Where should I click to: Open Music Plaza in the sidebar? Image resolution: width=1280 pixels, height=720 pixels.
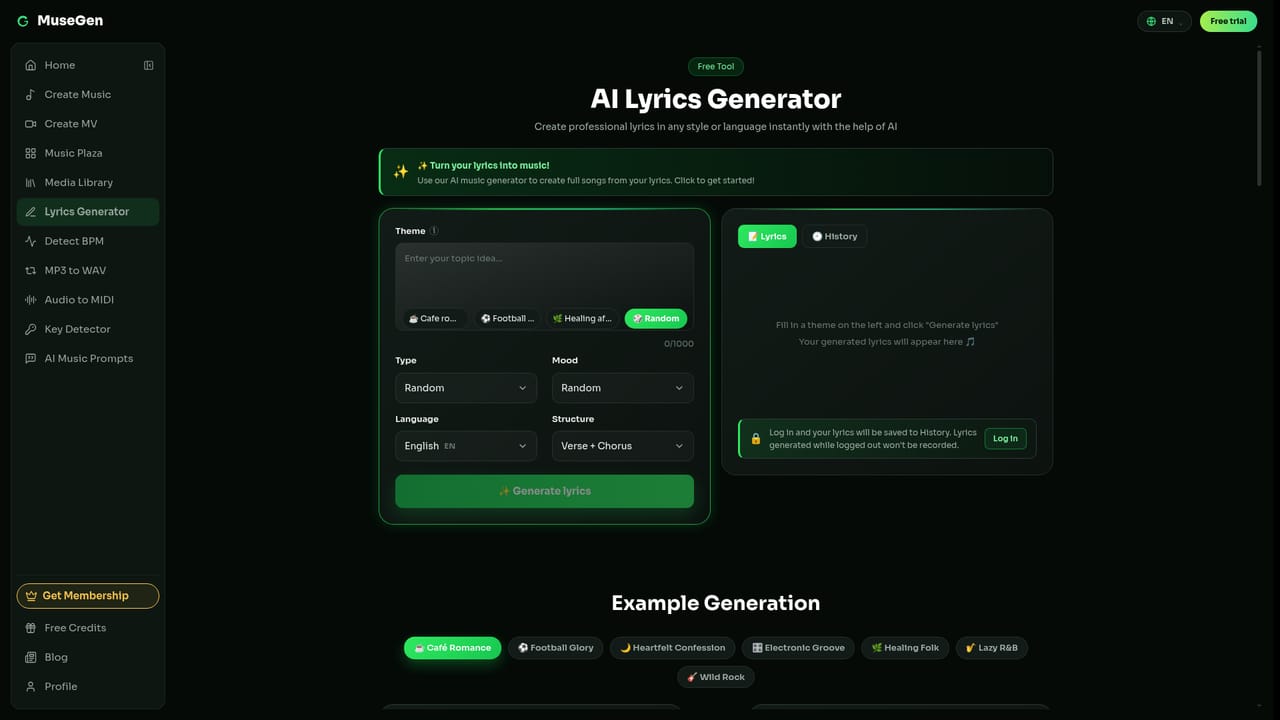[88, 153]
